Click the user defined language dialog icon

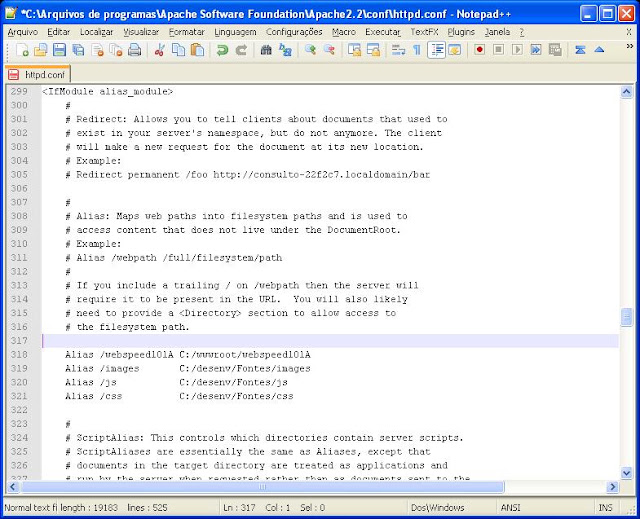[455, 50]
